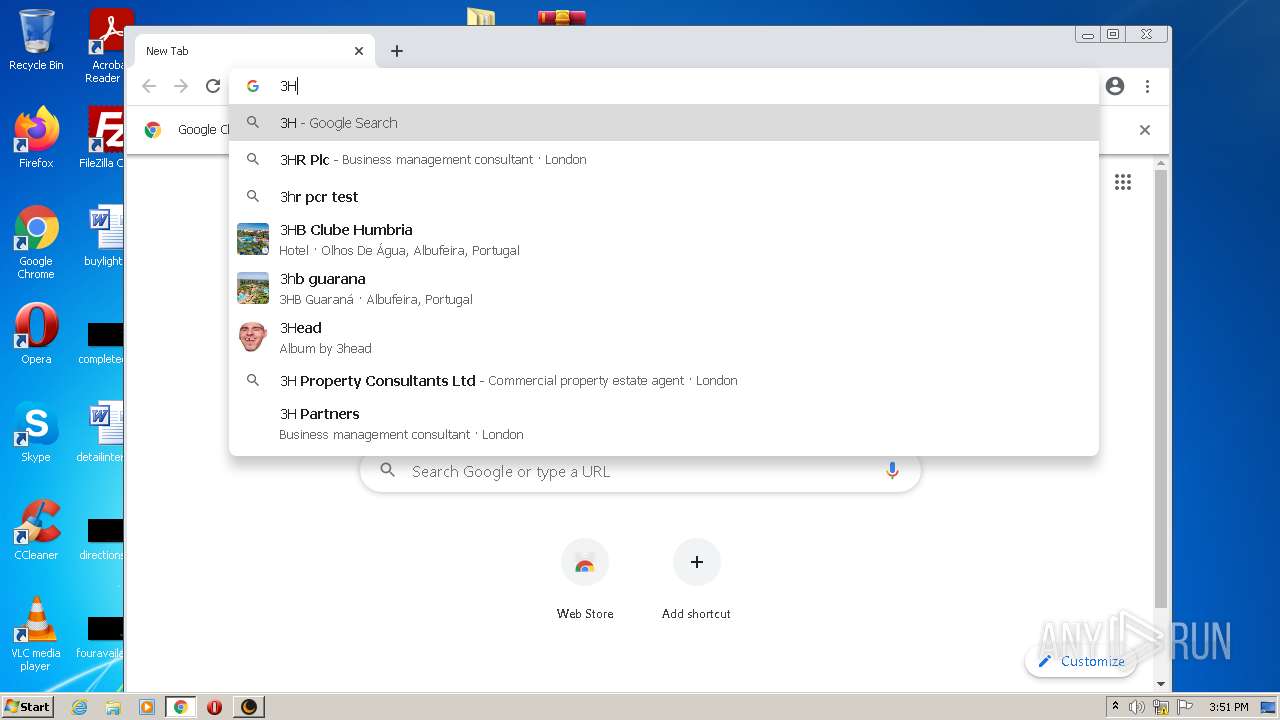
Task: Click the scrollbar down arrow
Action: pos(1160,684)
